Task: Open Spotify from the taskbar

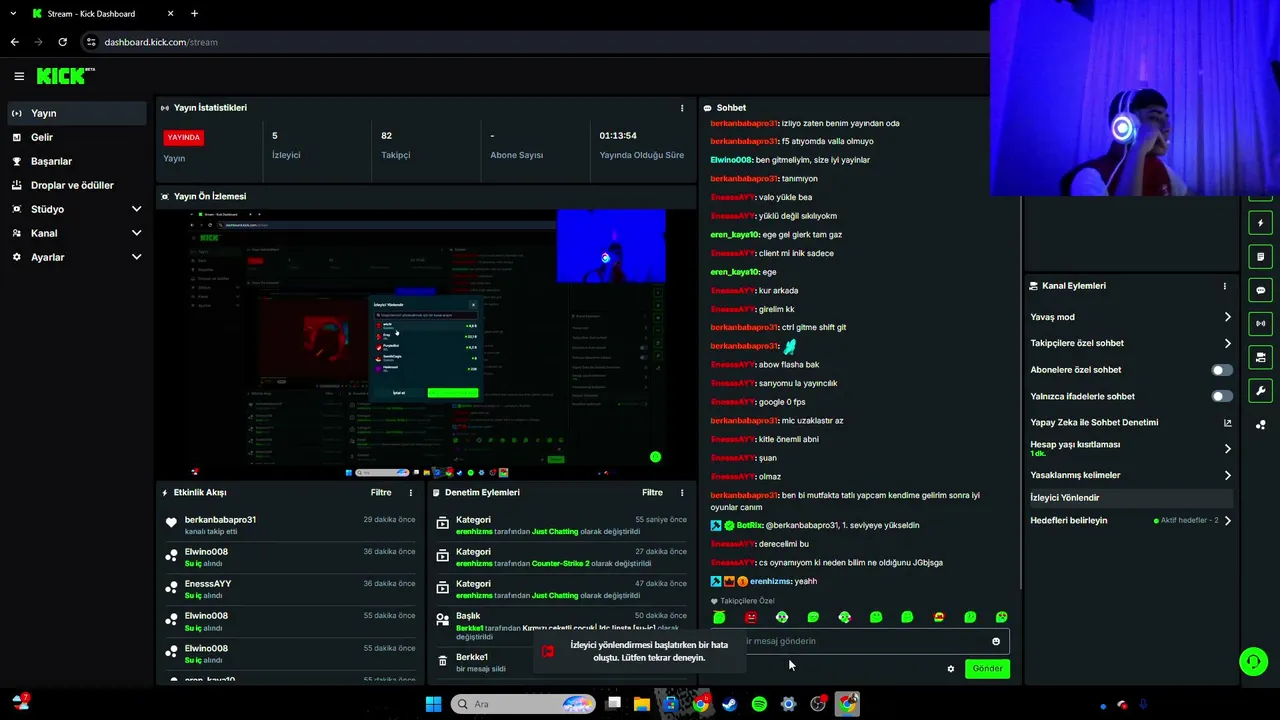Action: click(759, 704)
